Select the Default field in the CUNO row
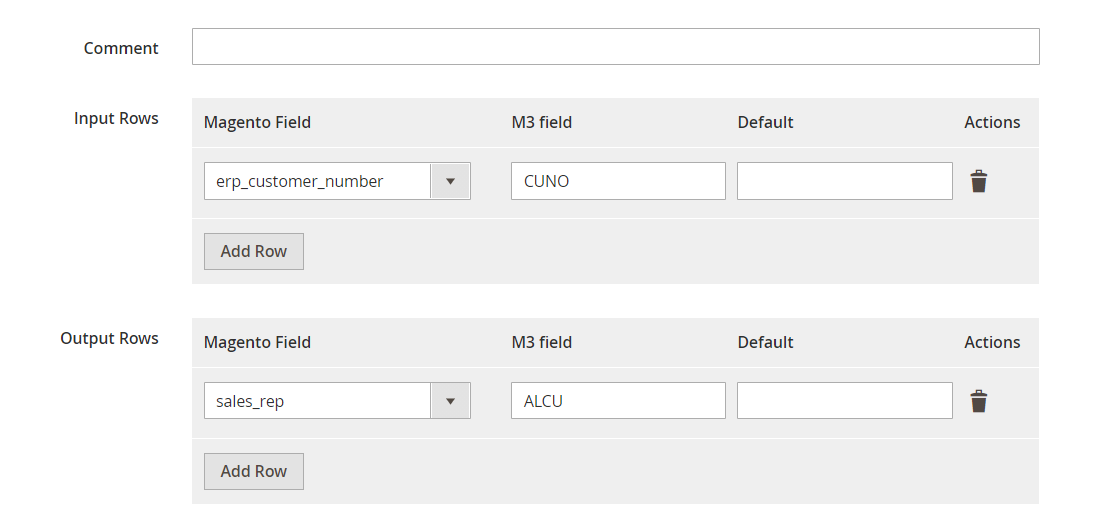Image resolution: width=1099 pixels, height=528 pixels. click(x=845, y=181)
